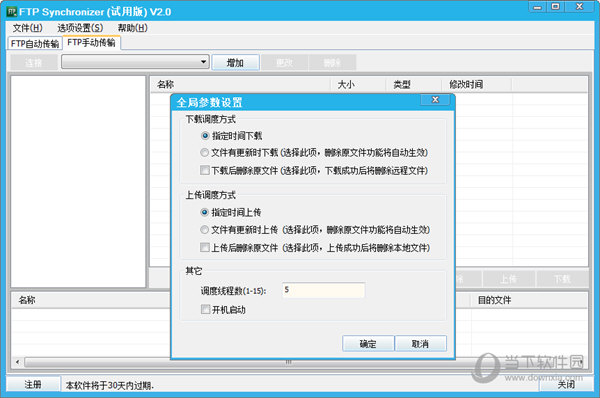
Task: Click the FTP Synchronizer app icon in title bar
Action: coord(12,11)
